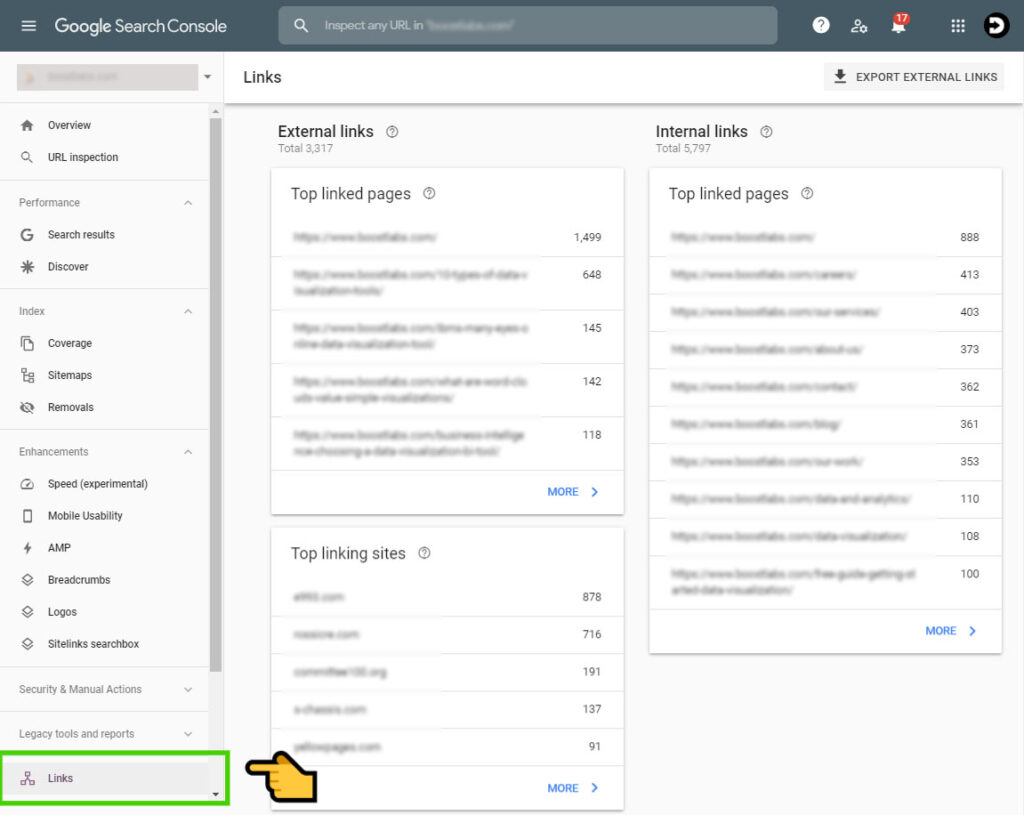This screenshot has width=1024, height=815.
Task: Click the Overview home icon
Action: (27, 125)
